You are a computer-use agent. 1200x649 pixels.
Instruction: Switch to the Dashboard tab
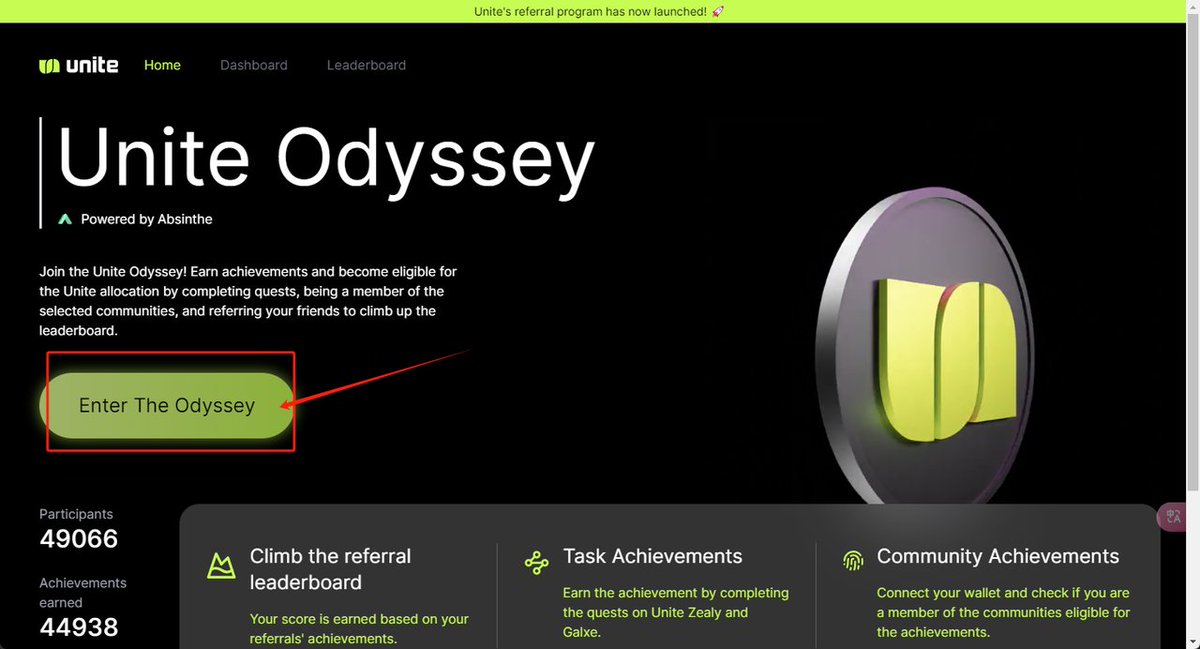coord(254,65)
